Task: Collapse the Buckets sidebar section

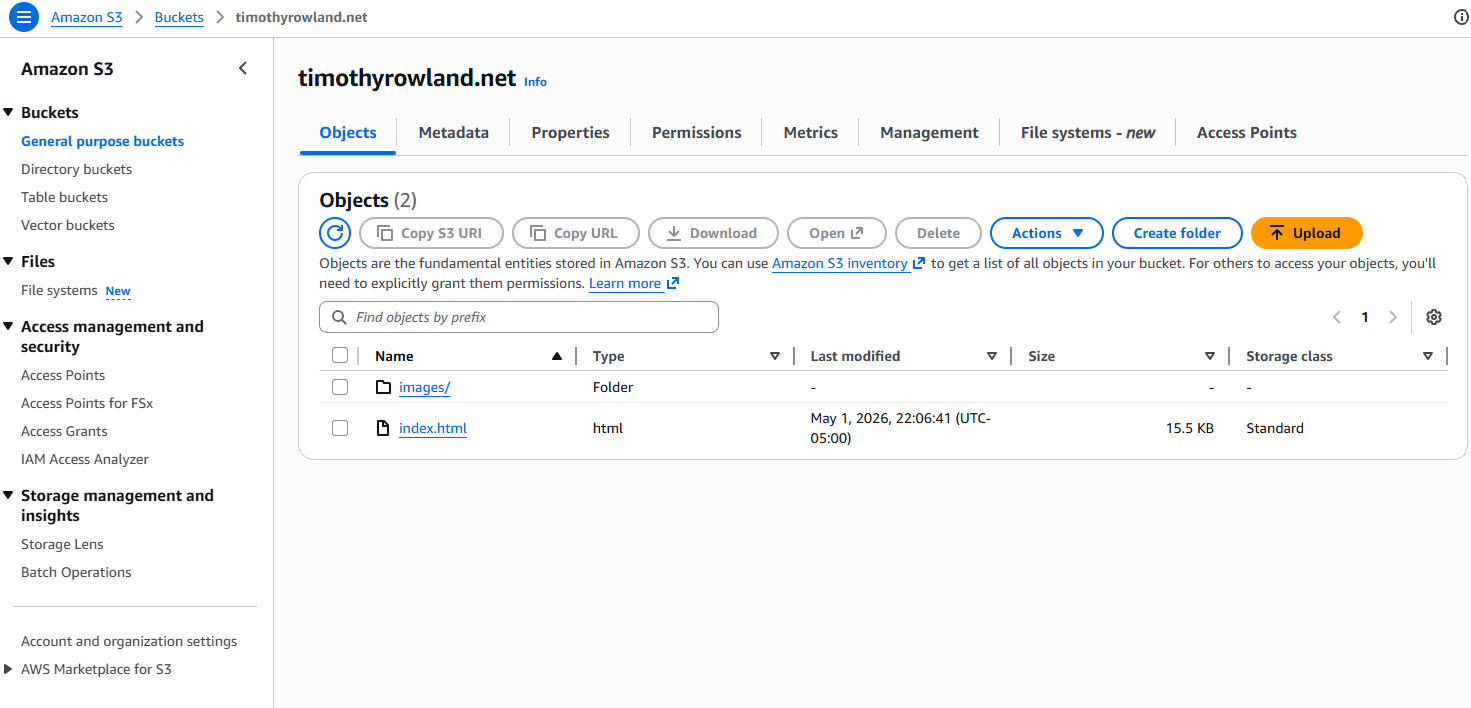Action: 9,113
